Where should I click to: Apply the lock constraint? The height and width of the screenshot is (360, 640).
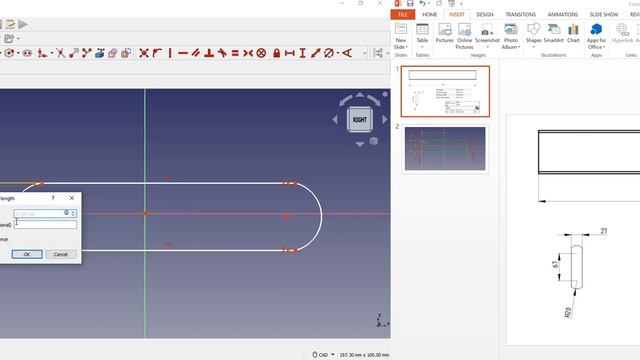point(276,53)
